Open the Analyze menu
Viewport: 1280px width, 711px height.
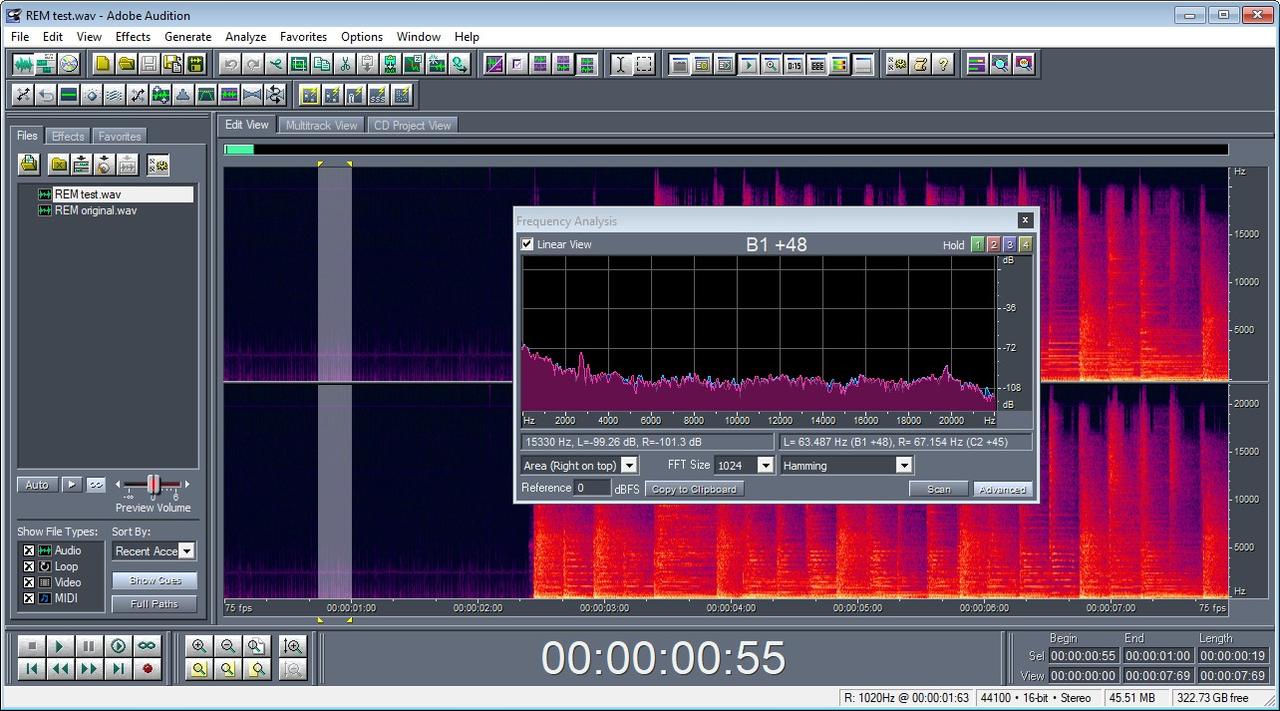[x=246, y=37]
